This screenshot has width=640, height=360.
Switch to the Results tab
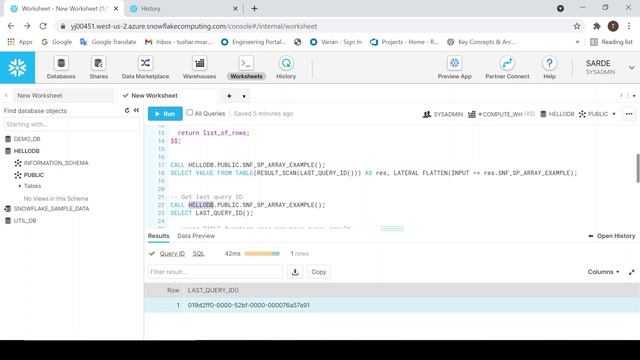click(x=158, y=236)
